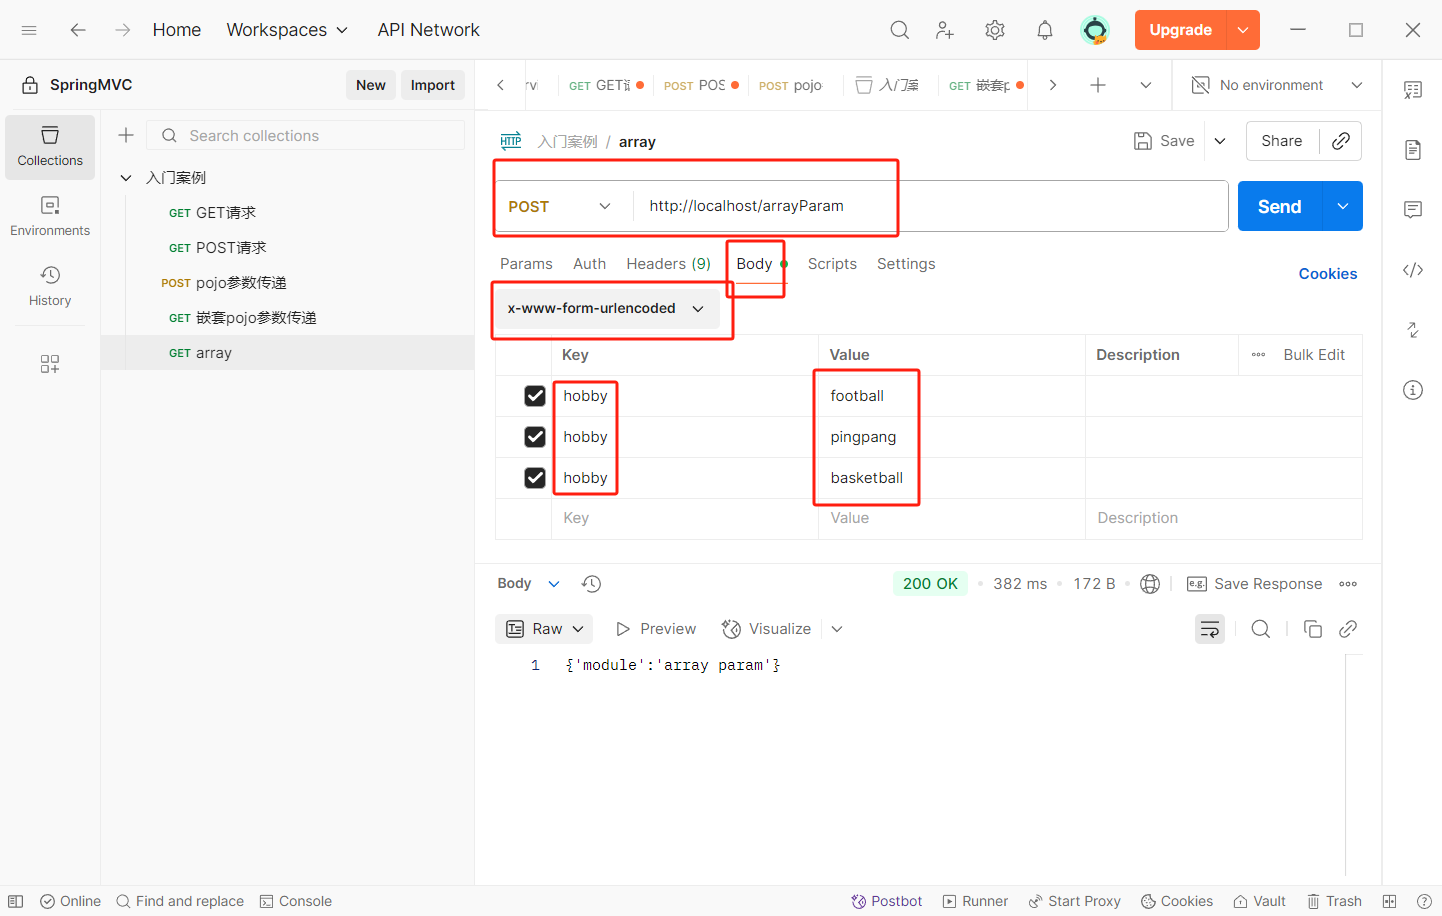This screenshot has height=916, width=1442.
Task: Click the New button
Action: tap(371, 85)
